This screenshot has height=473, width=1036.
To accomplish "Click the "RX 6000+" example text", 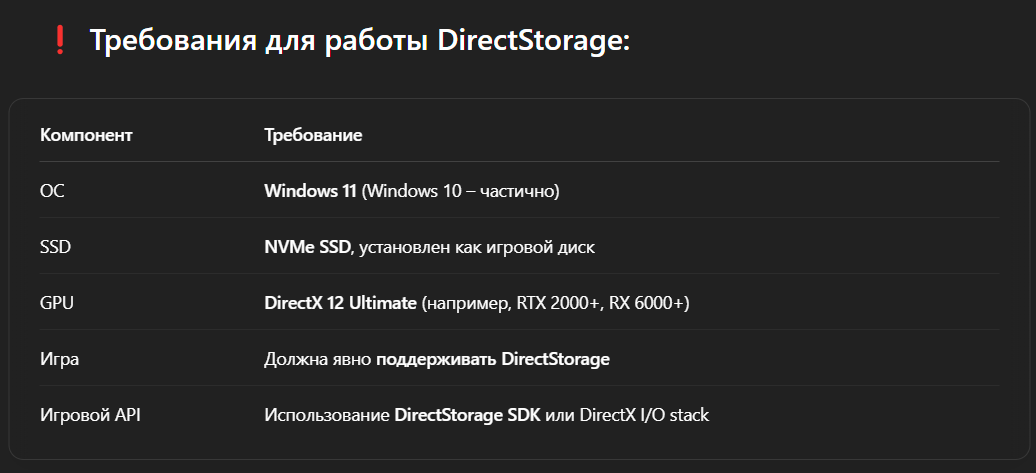I will (647, 302).
